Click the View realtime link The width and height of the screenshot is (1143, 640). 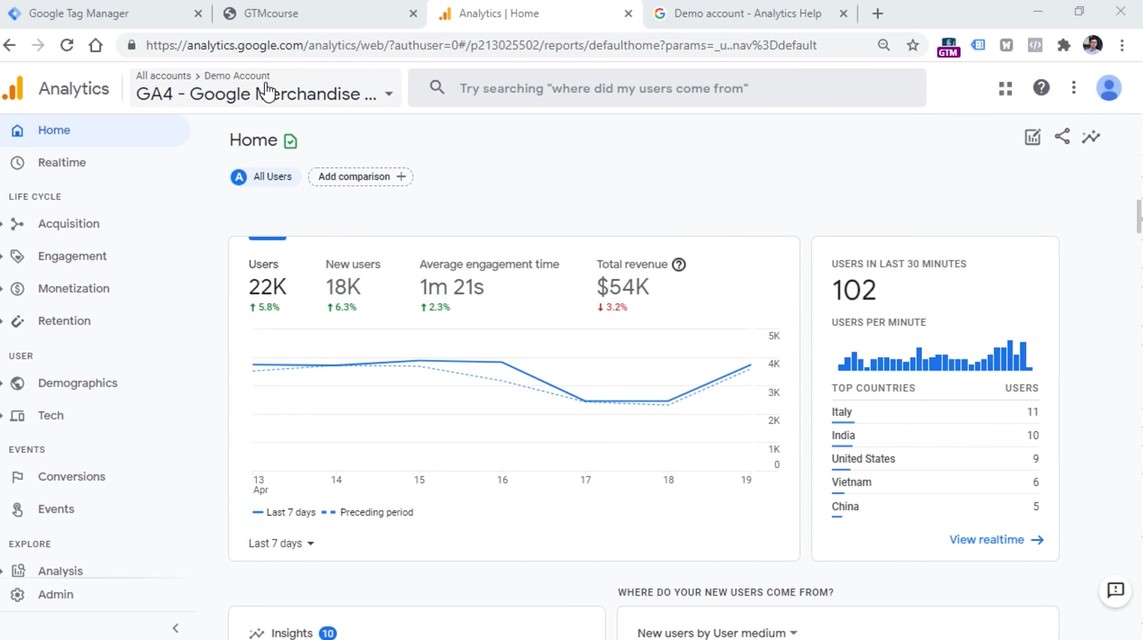click(996, 540)
